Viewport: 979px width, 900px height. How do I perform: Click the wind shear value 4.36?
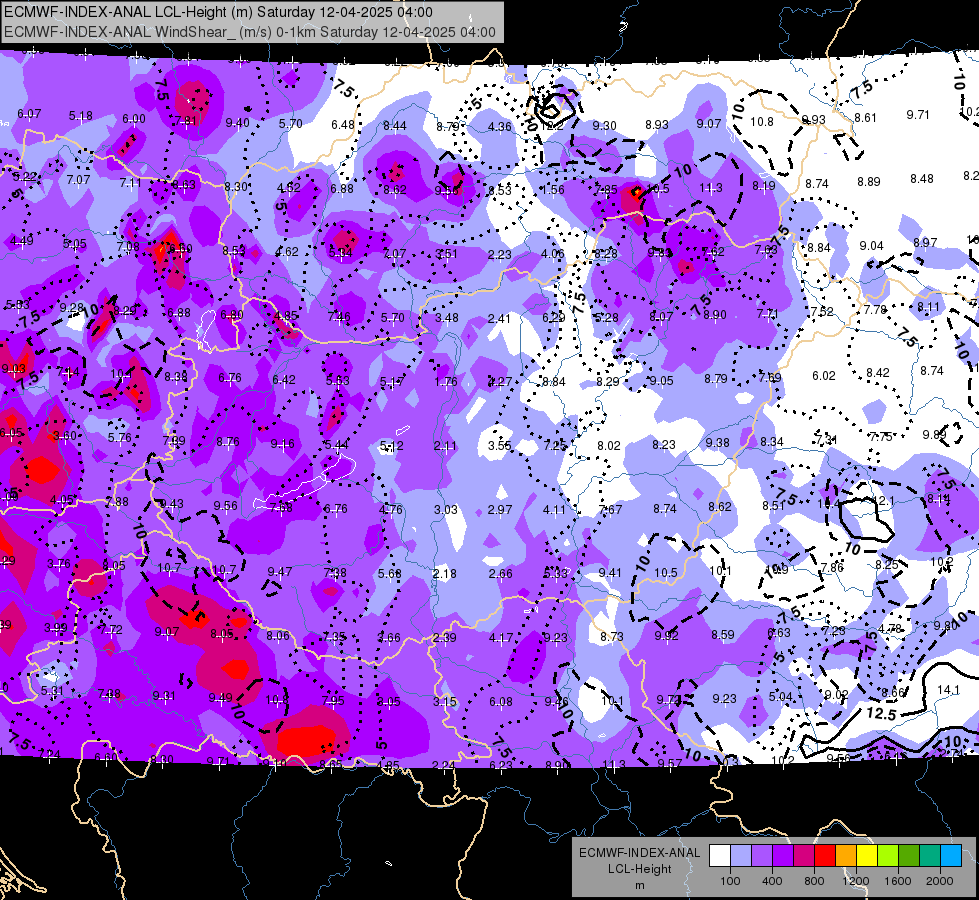499,126
